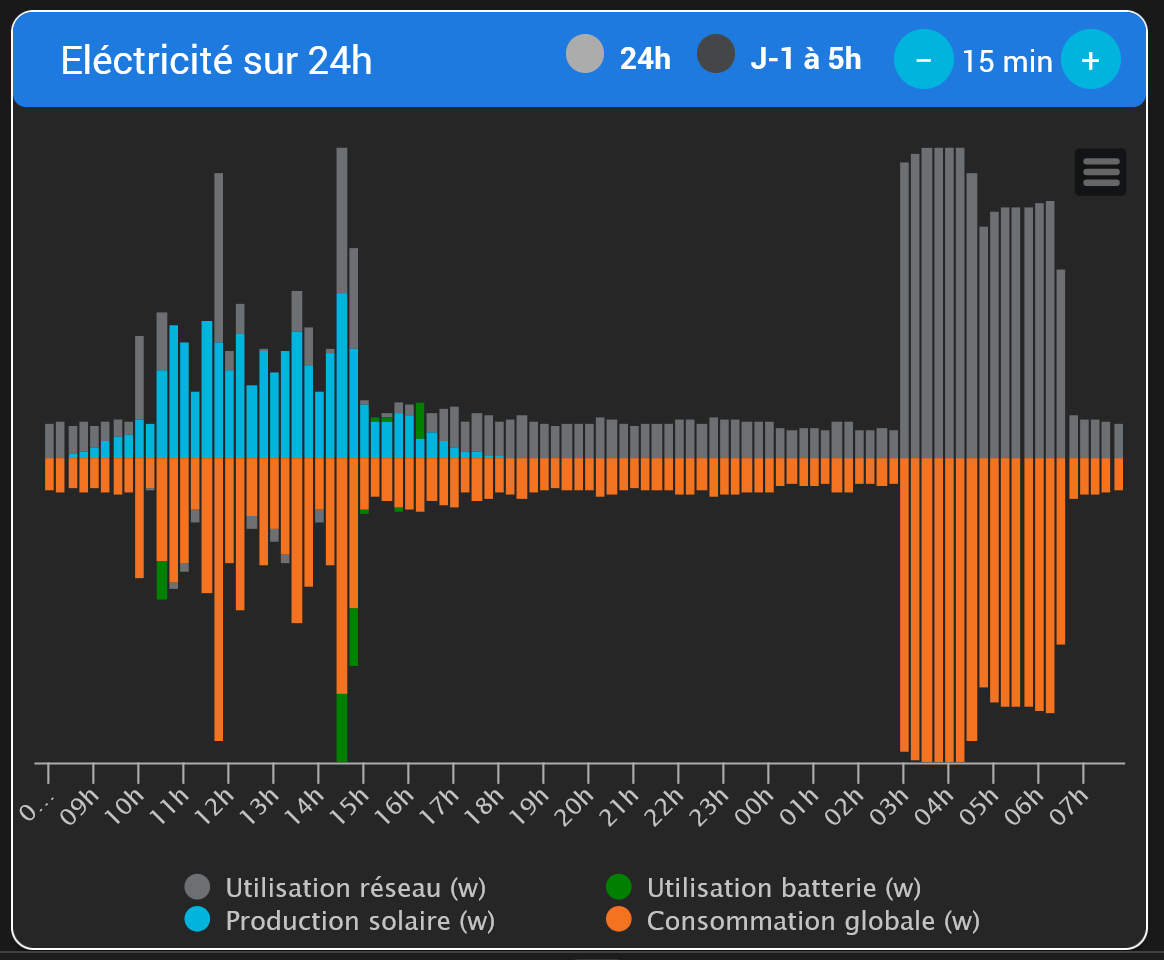Viewport: 1164px width, 960px height.
Task: Click the Eléctricité sur 24h title
Action: 216,60
